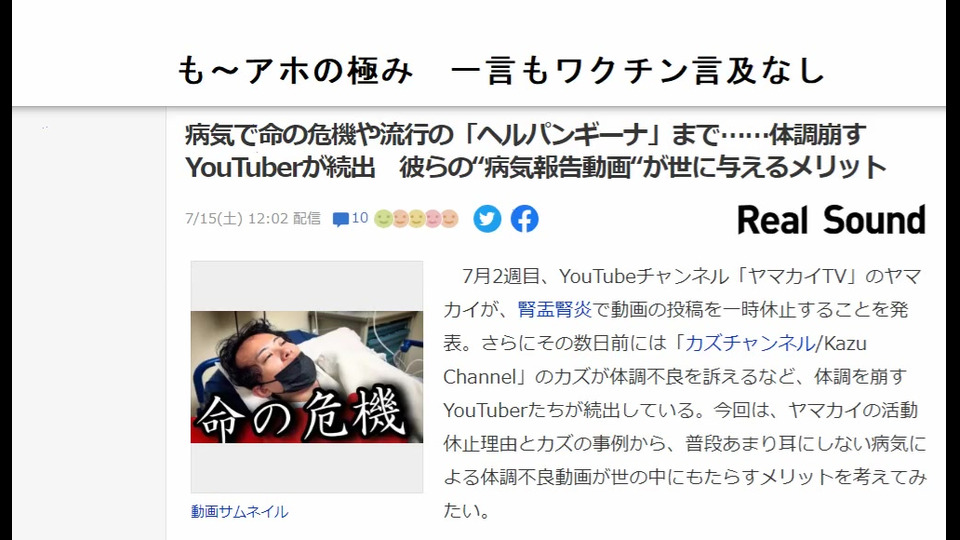960x540 pixels.
Task: Select the orange smiley next to green one
Action: tap(400, 219)
